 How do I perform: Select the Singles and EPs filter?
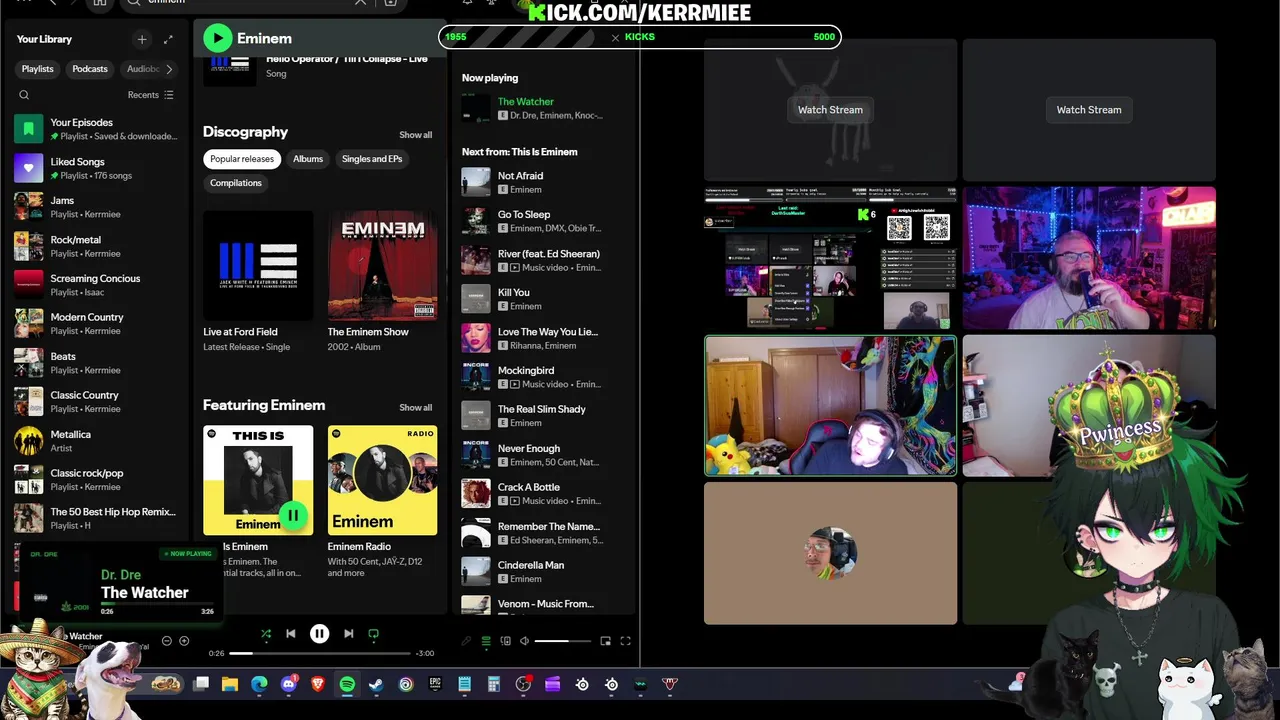[x=372, y=159]
